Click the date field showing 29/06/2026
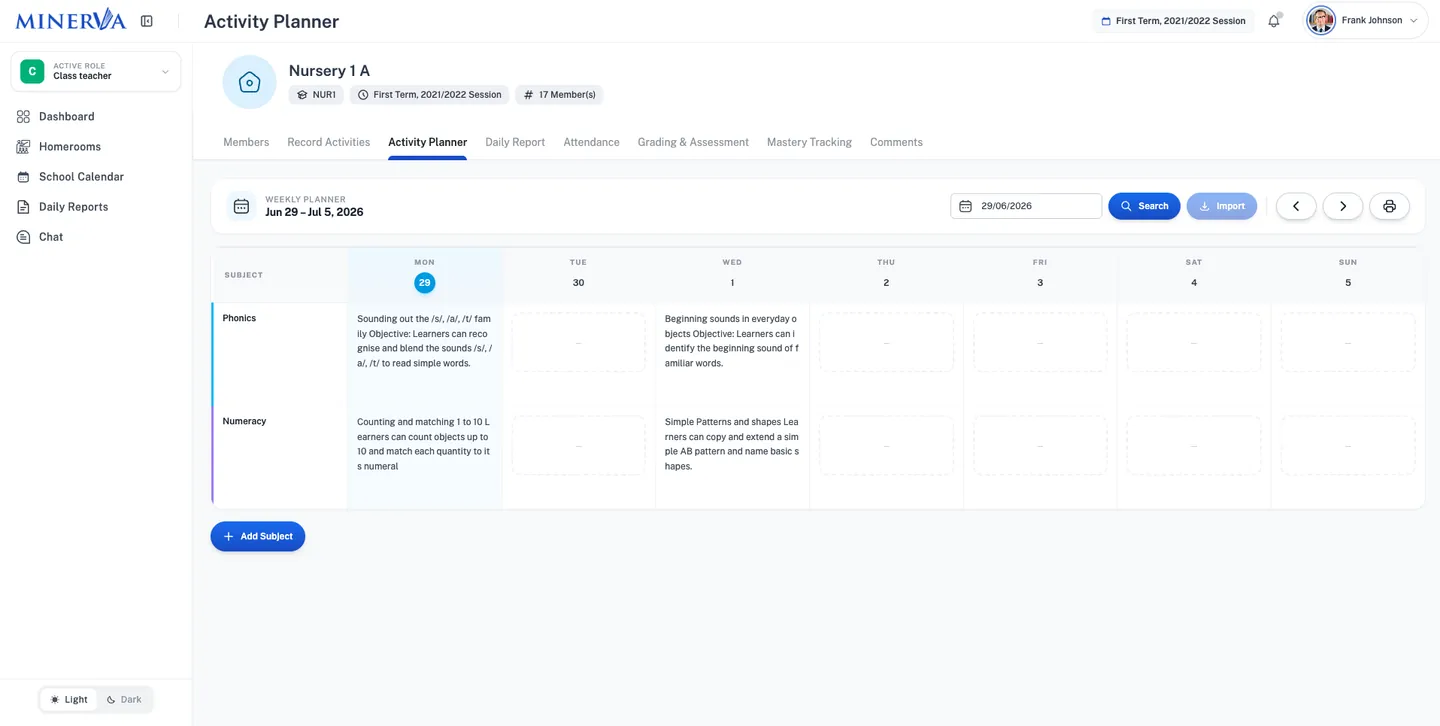The image size is (1440, 726). [x=1026, y=206]
